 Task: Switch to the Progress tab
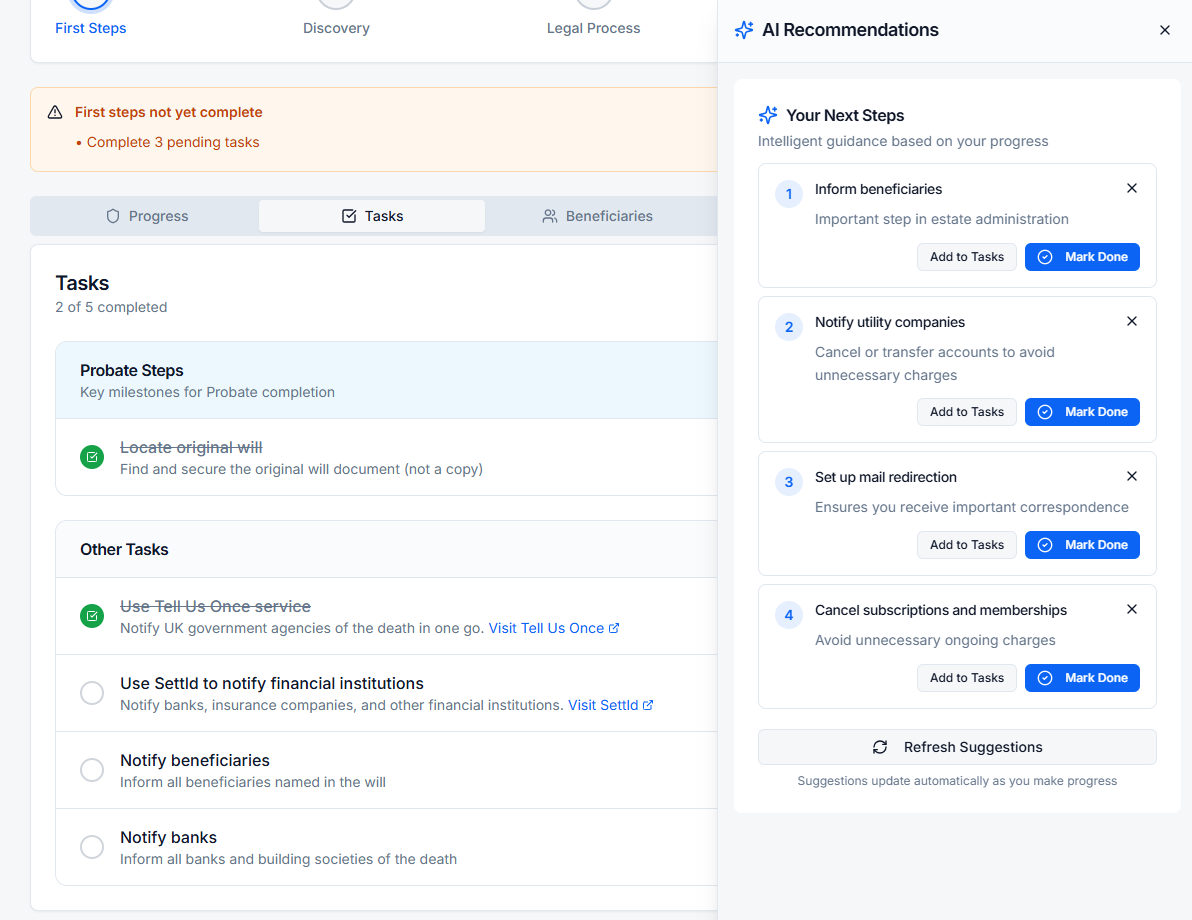147,215
